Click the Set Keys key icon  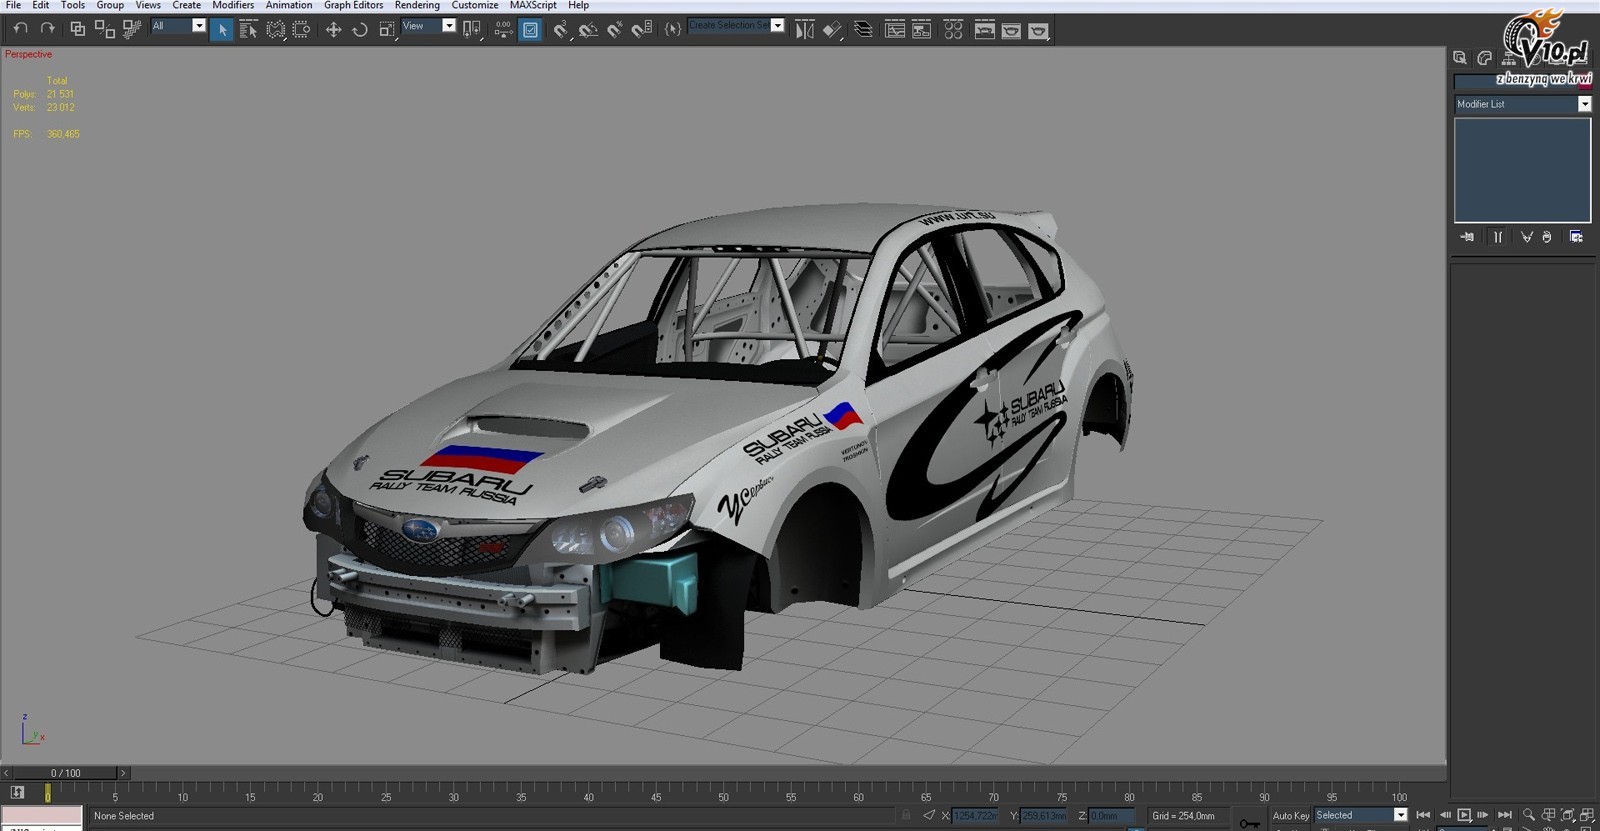pyautogui.click(x=1249, y=823)
